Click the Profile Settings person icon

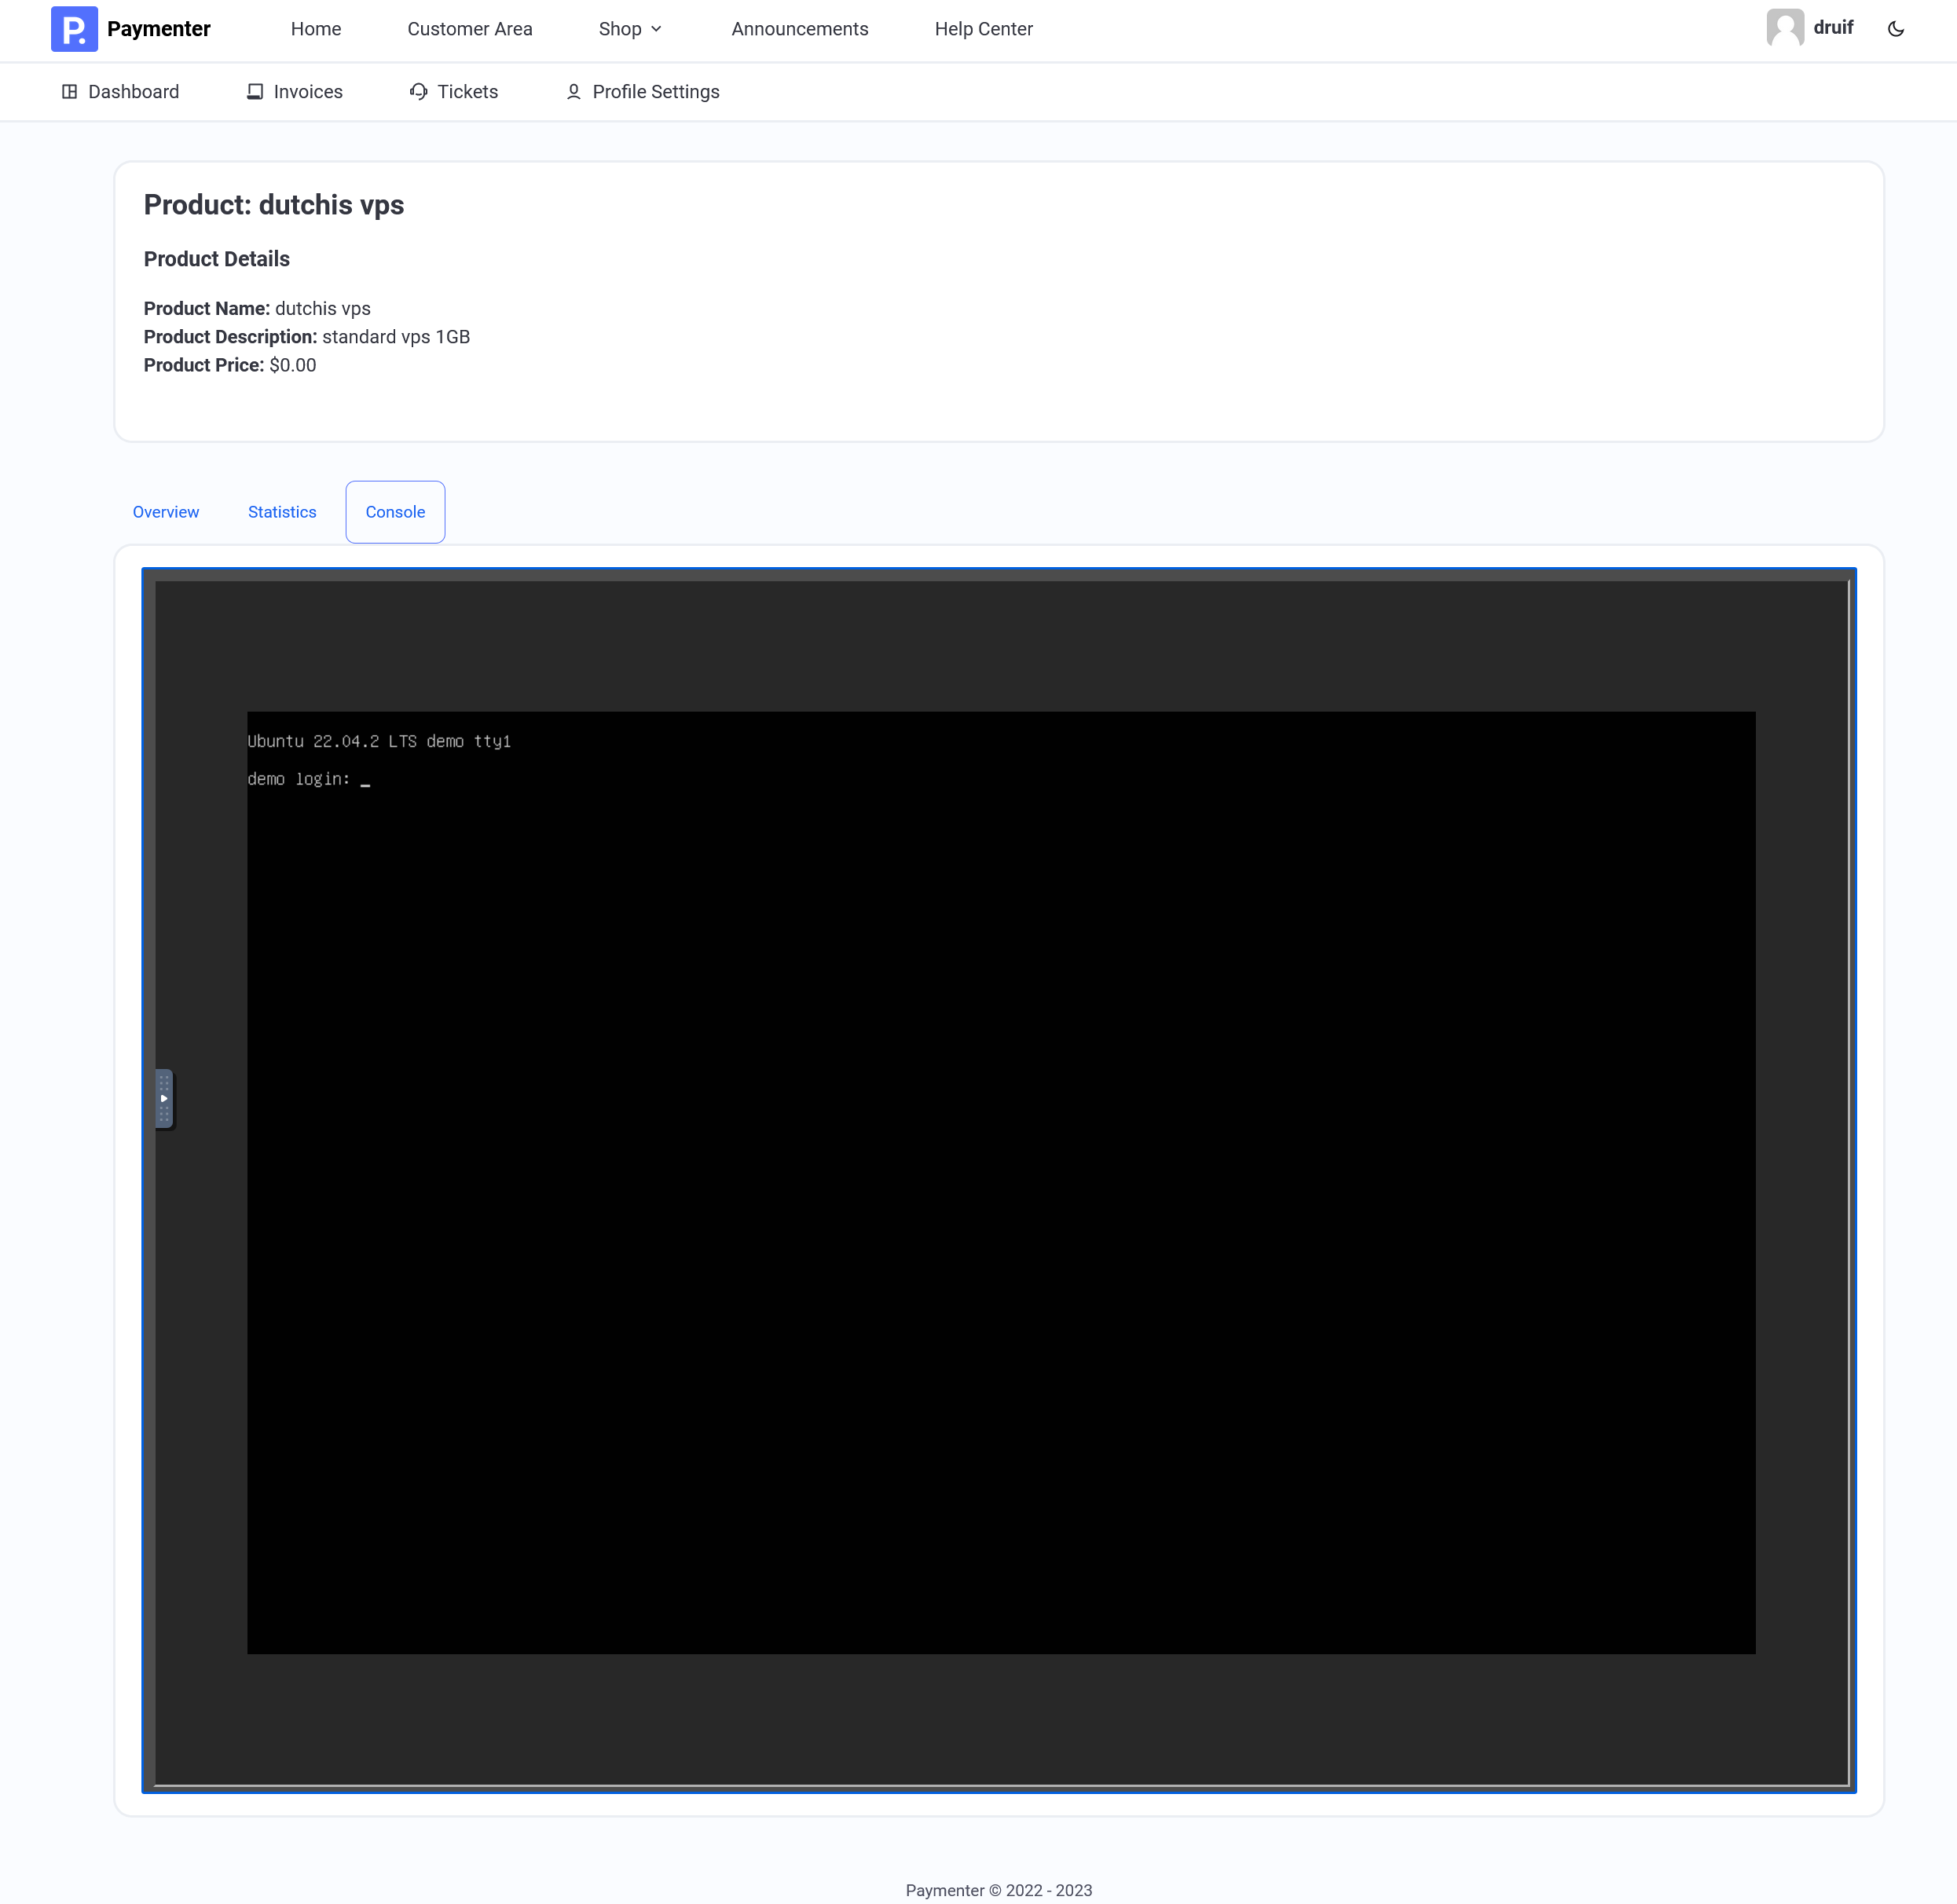click(x=573, y=92)
